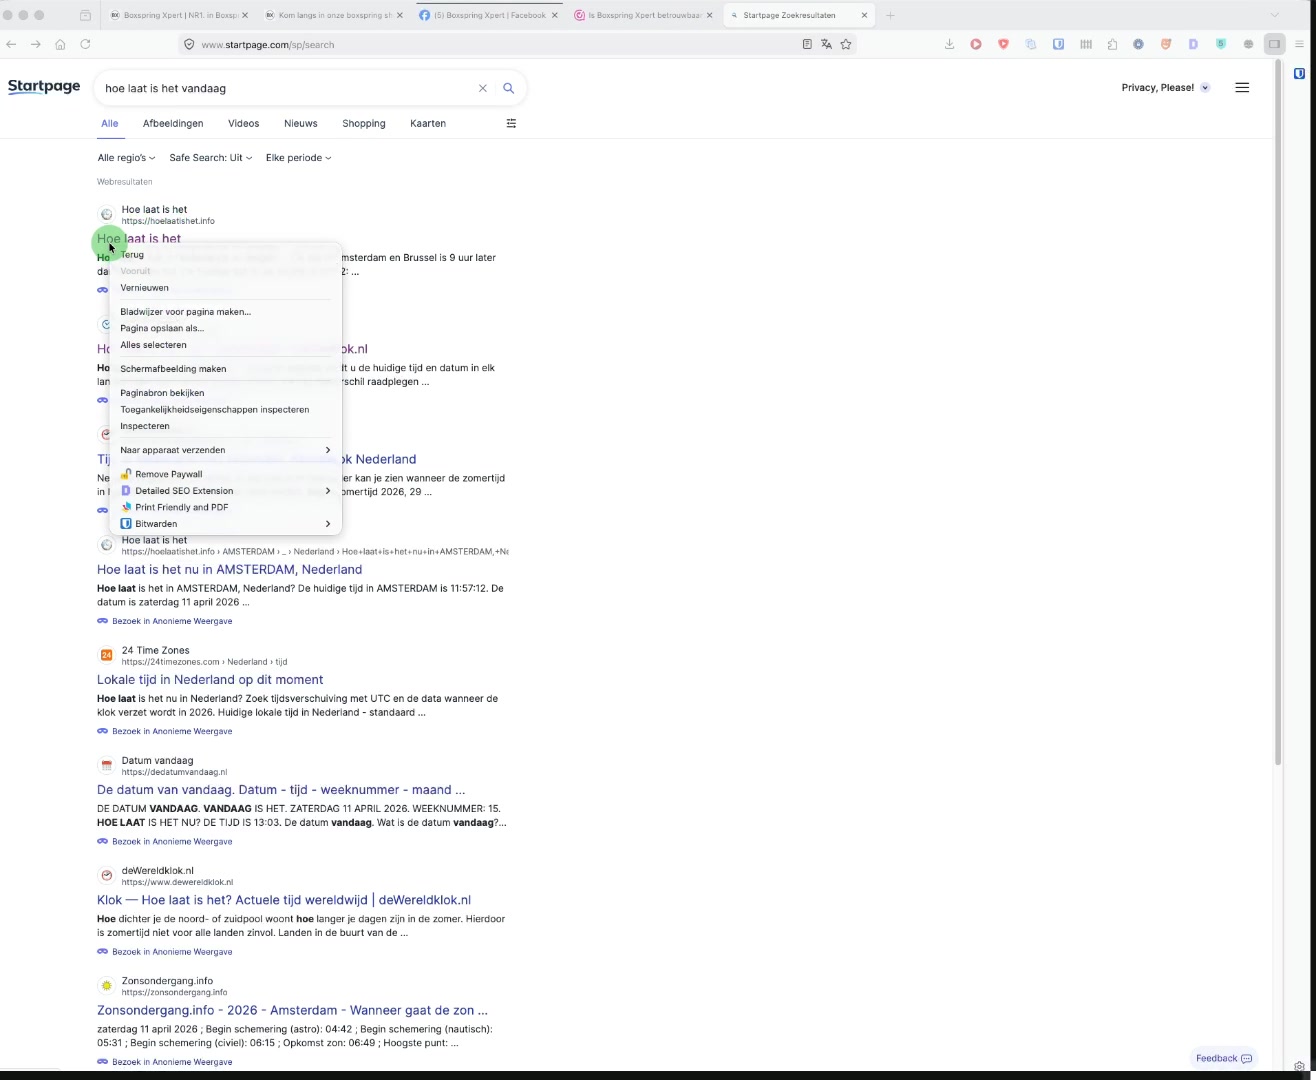Open the Lokale tijd in Nederland result link

210,680
